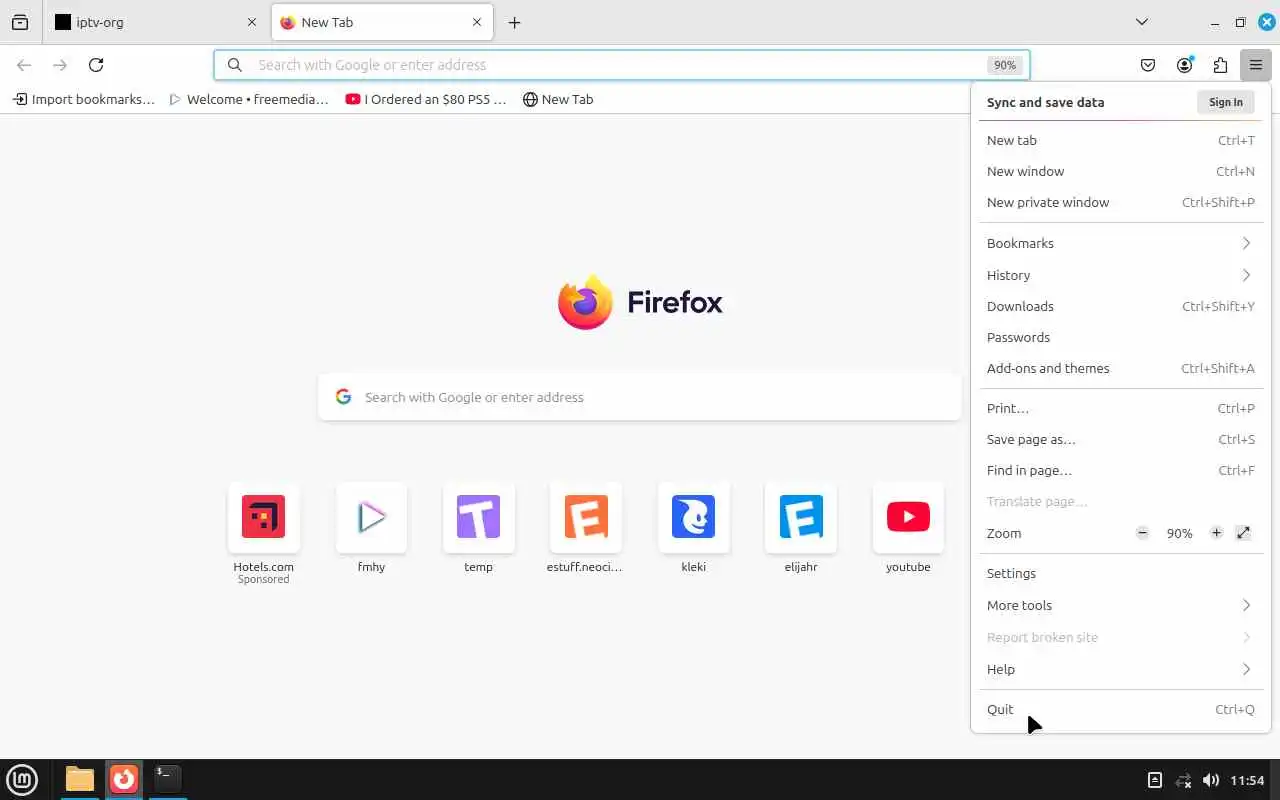Image resolution: width=1280 pixels, height=800 pixels.
Task: Click the Sign In button
Action: tap(1225, 102)
